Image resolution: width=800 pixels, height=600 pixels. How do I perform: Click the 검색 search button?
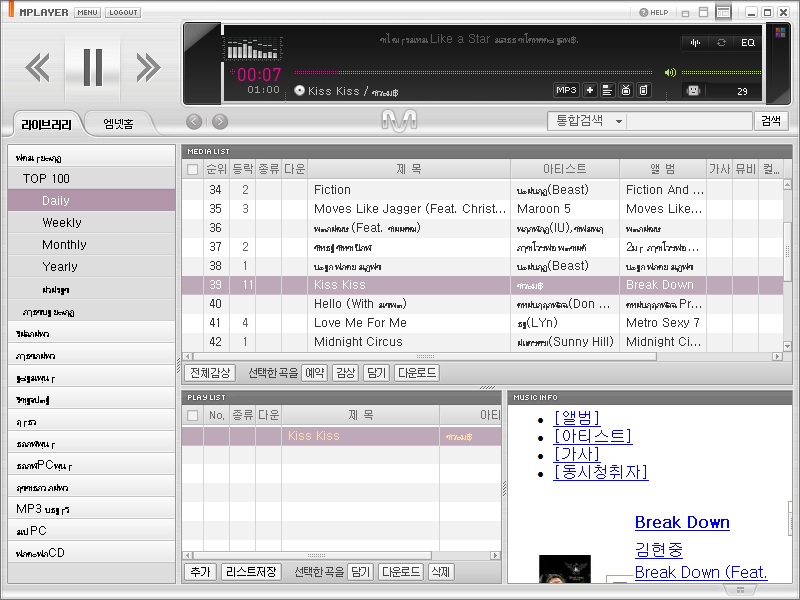(771, 121)
